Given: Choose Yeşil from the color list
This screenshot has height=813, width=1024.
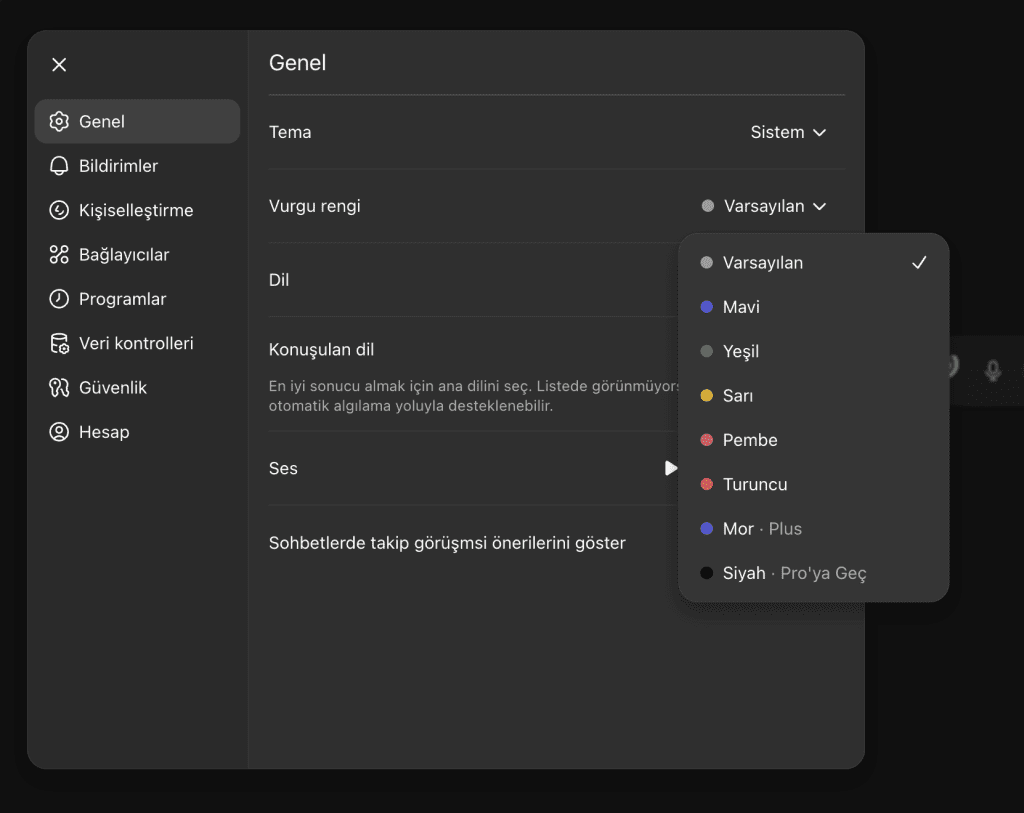Looking at the screenshot, I should 741,351.
